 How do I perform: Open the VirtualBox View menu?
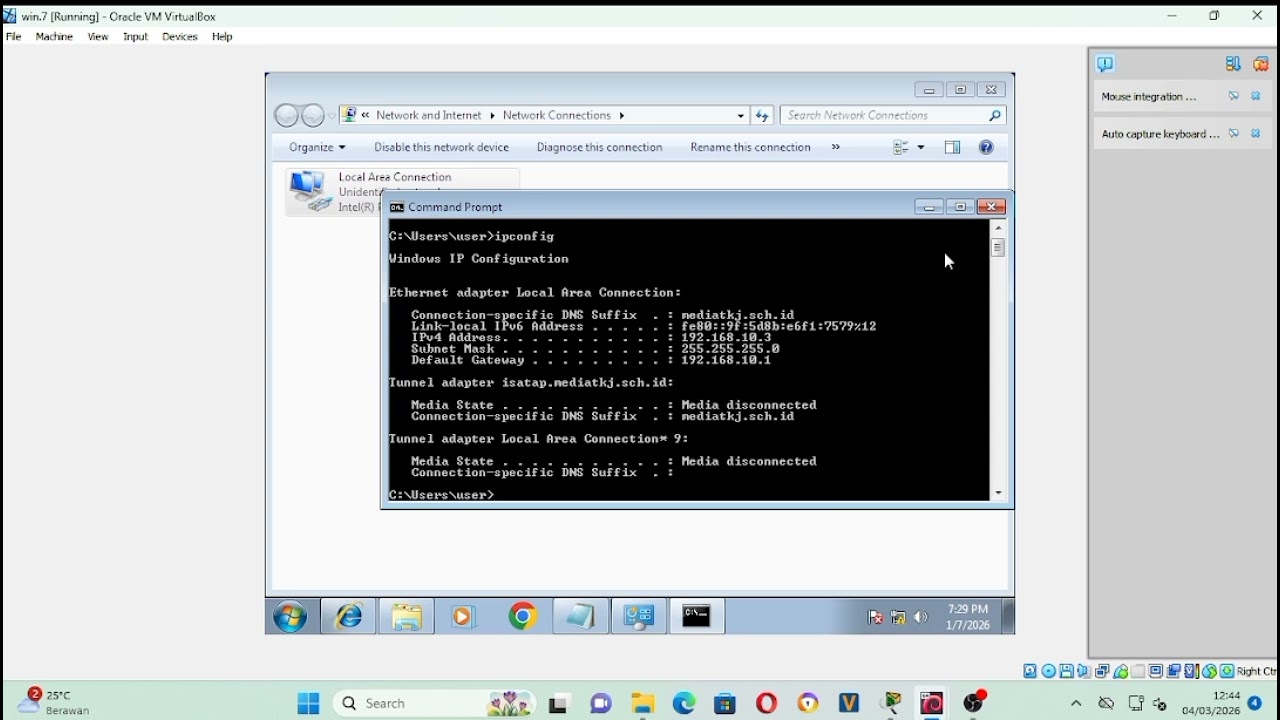click(98, 37)
